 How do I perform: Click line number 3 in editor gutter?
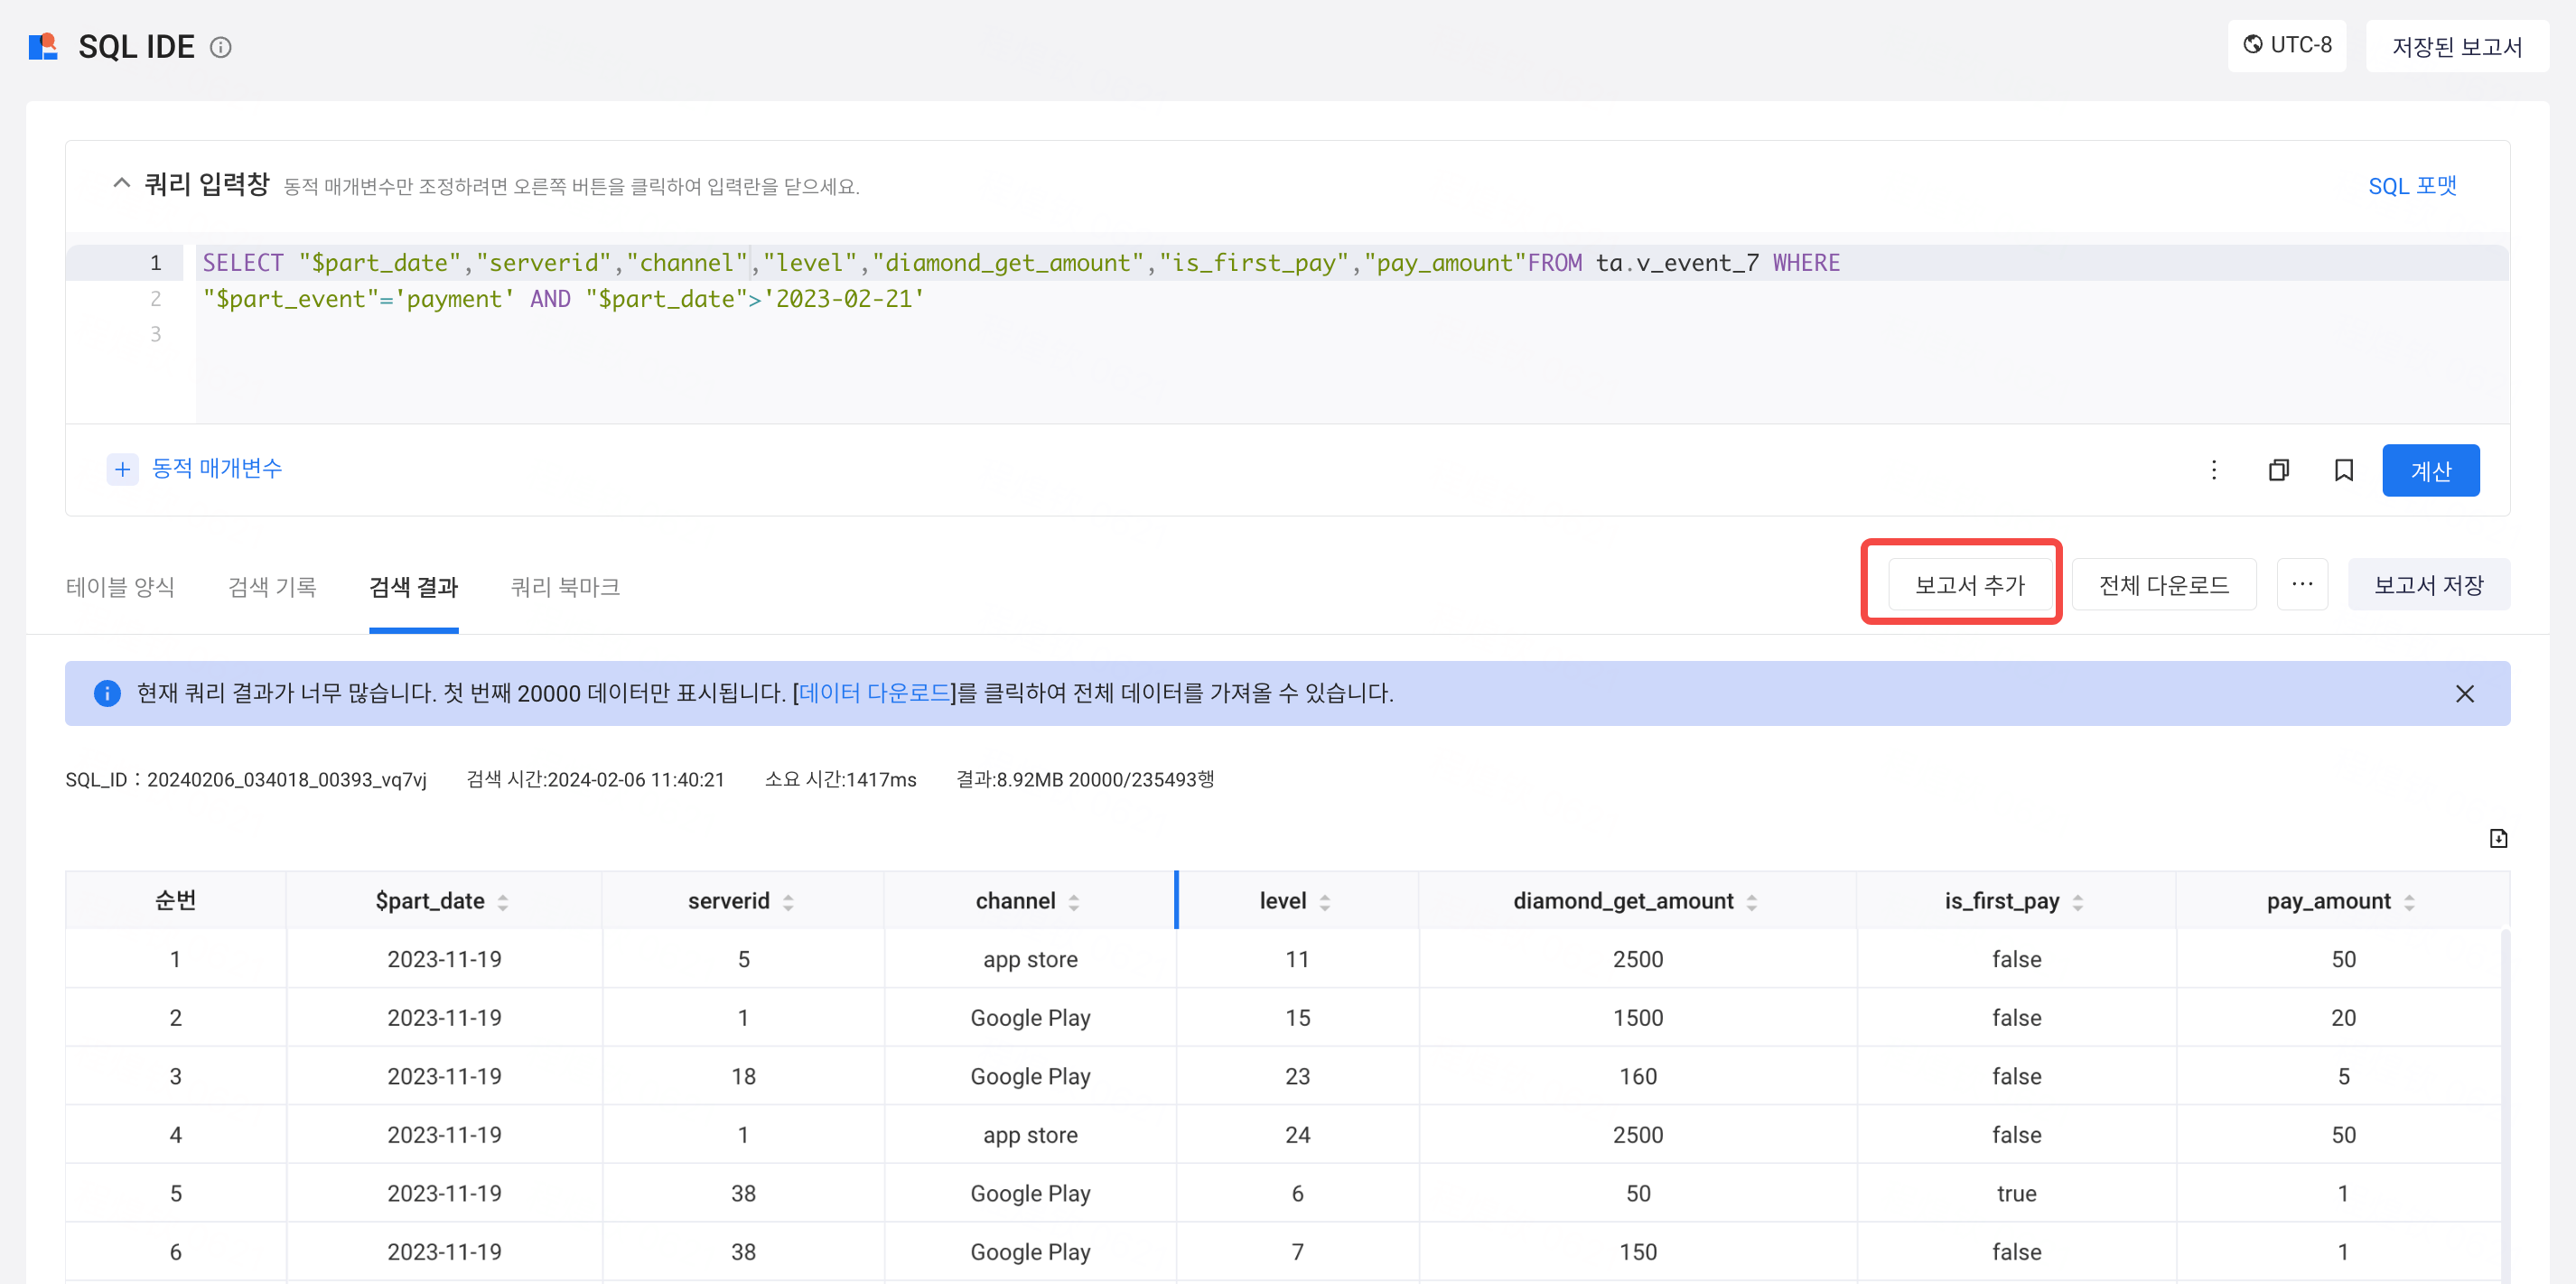(155, 334)
